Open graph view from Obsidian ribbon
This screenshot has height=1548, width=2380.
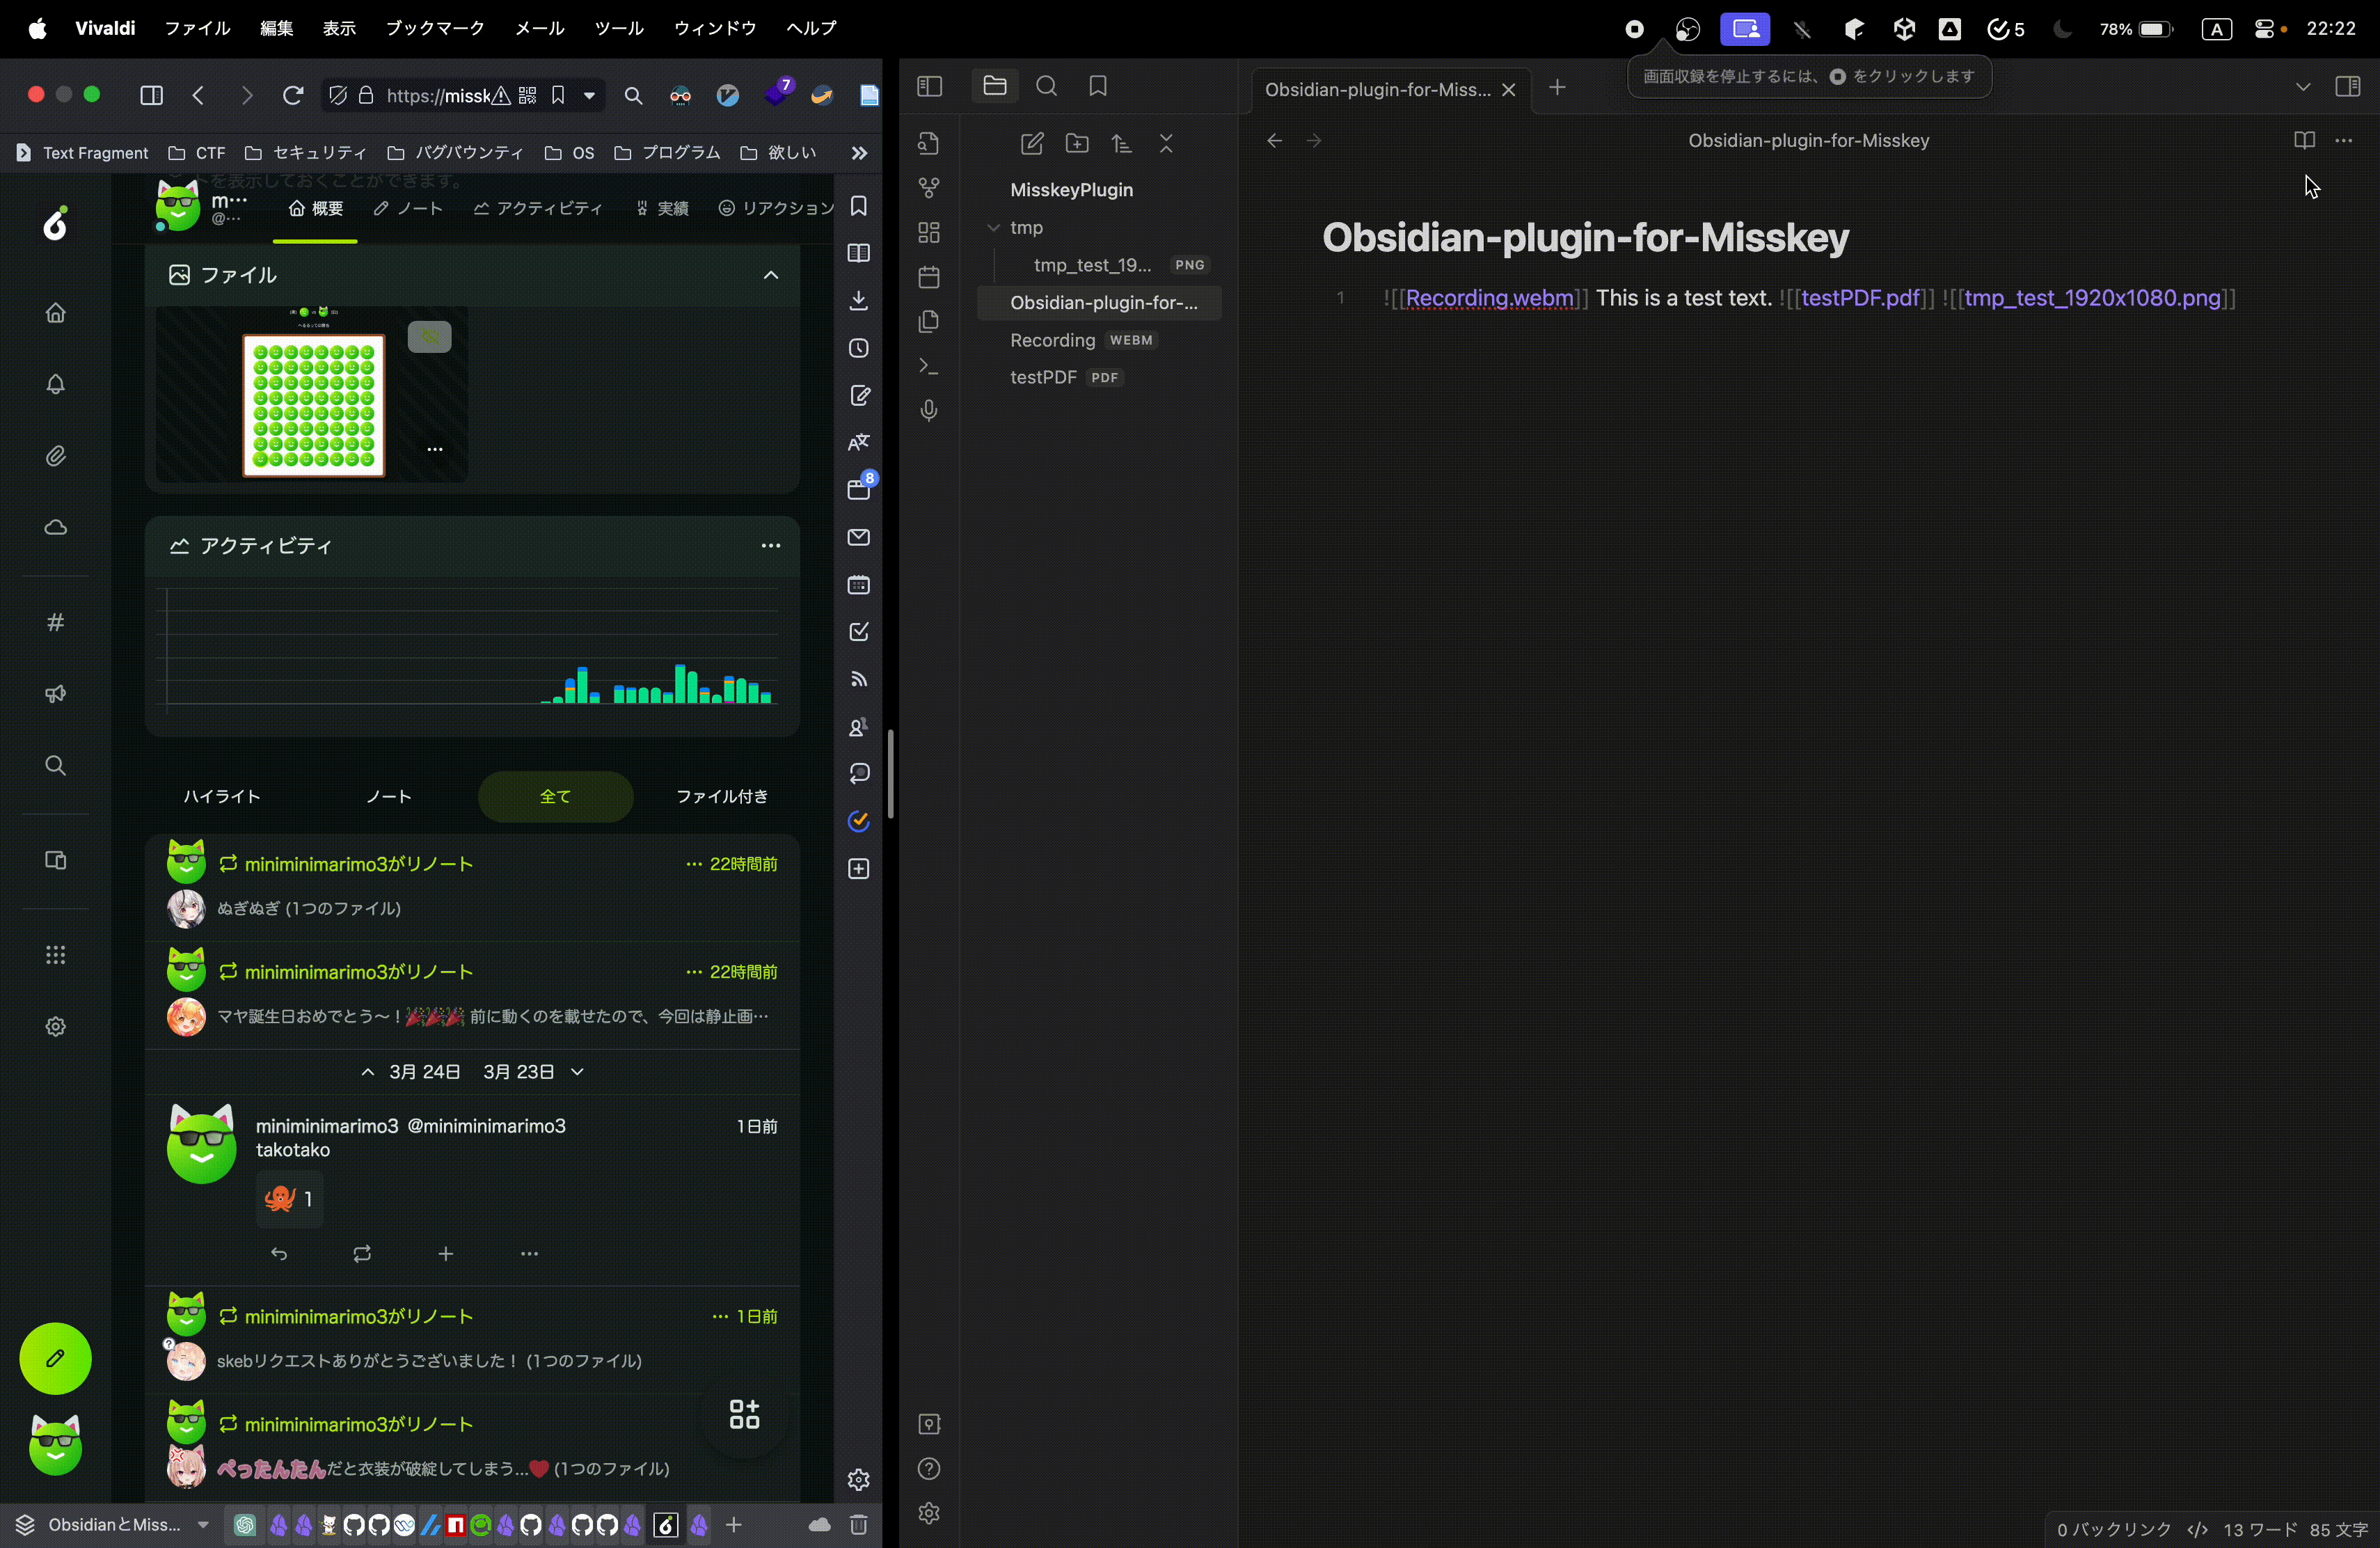tap(929, 188)
